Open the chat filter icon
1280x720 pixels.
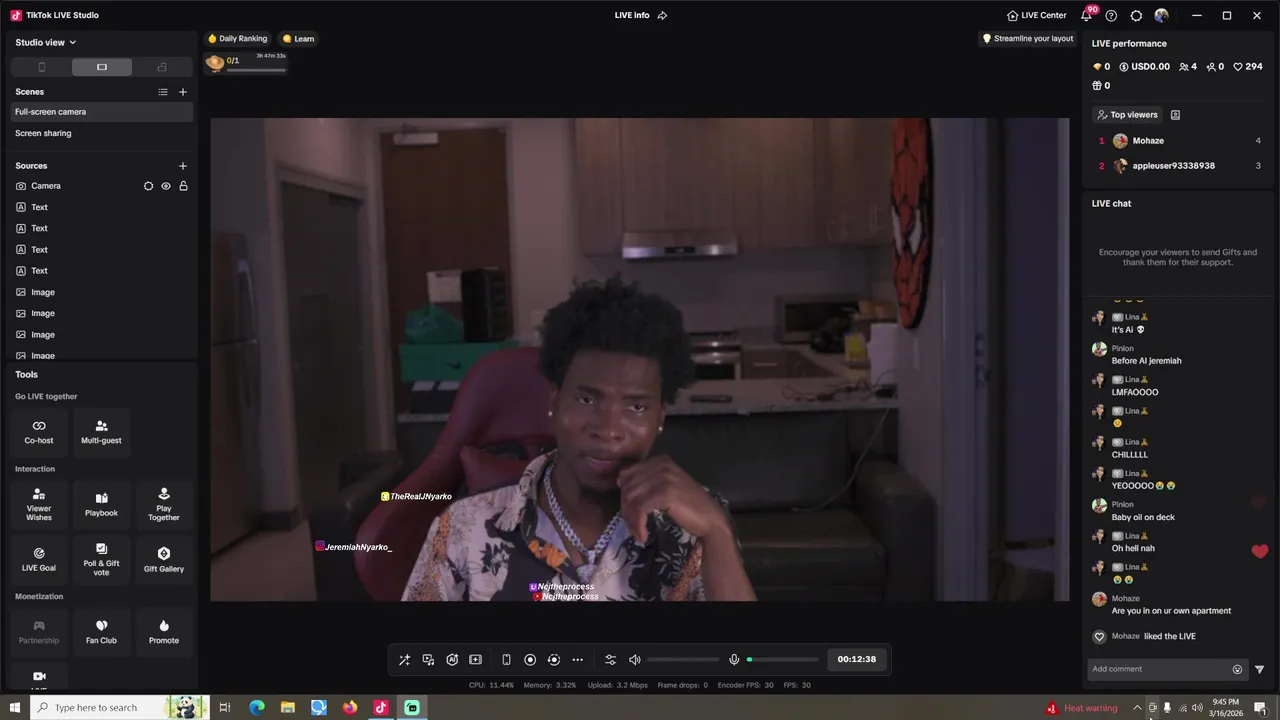pos(1259,669)
